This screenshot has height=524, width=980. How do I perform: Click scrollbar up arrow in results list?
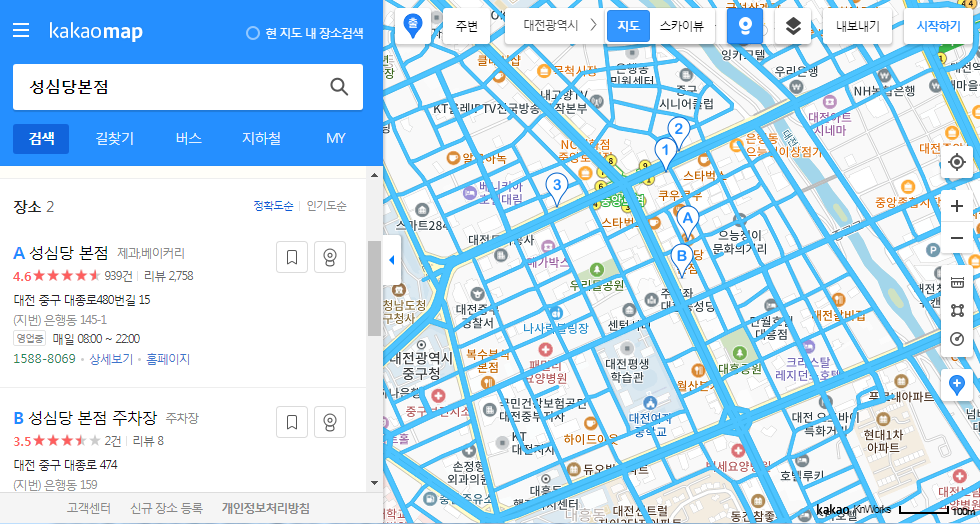coord(374,176)
